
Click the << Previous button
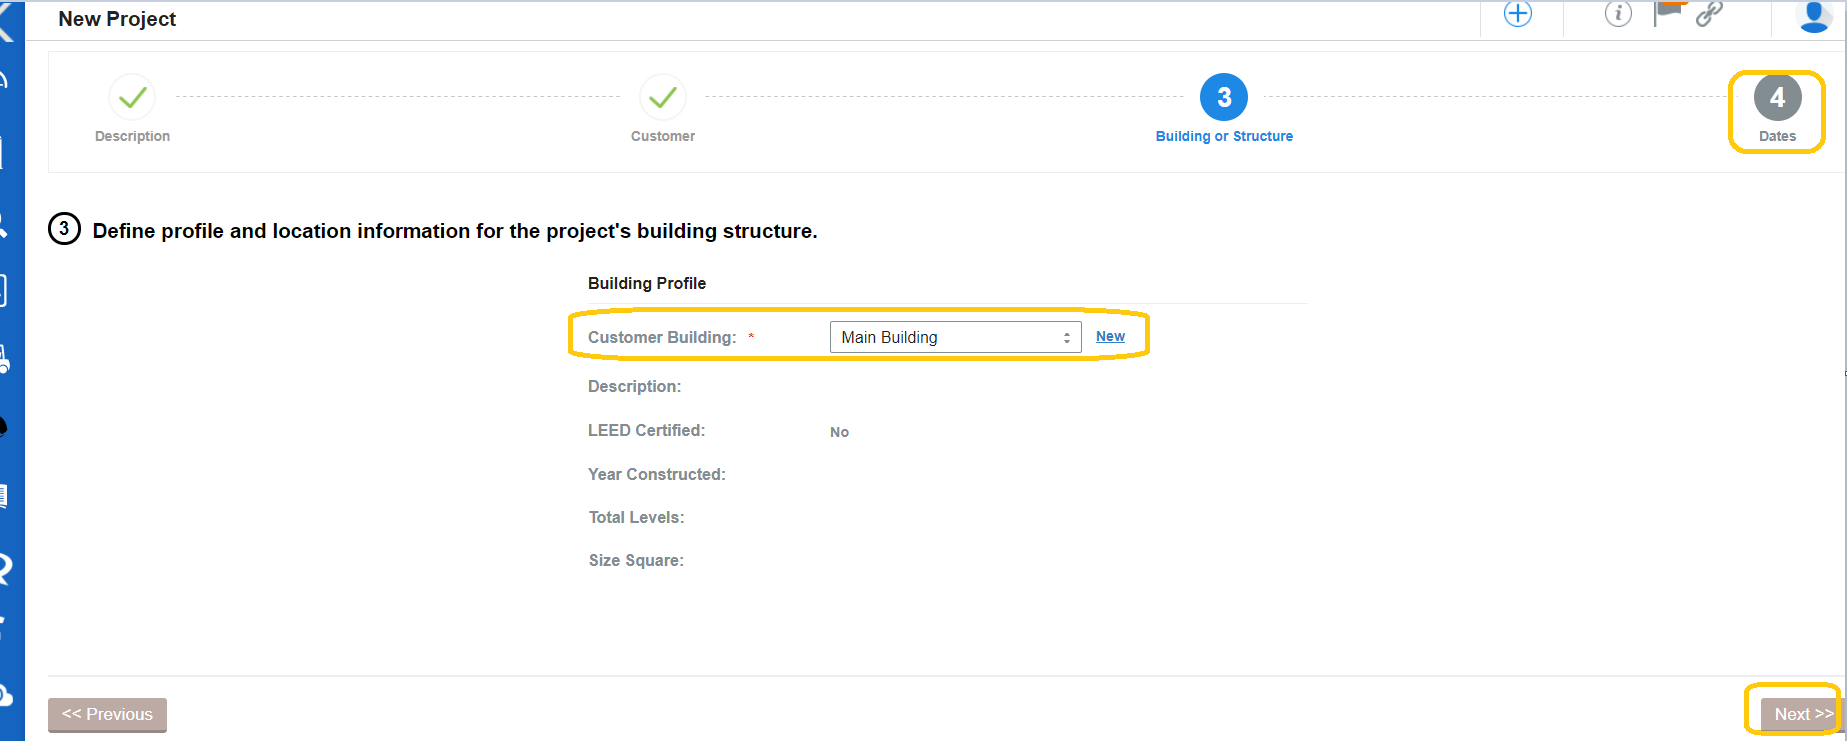pyautogui.click(x=107, y=714)
